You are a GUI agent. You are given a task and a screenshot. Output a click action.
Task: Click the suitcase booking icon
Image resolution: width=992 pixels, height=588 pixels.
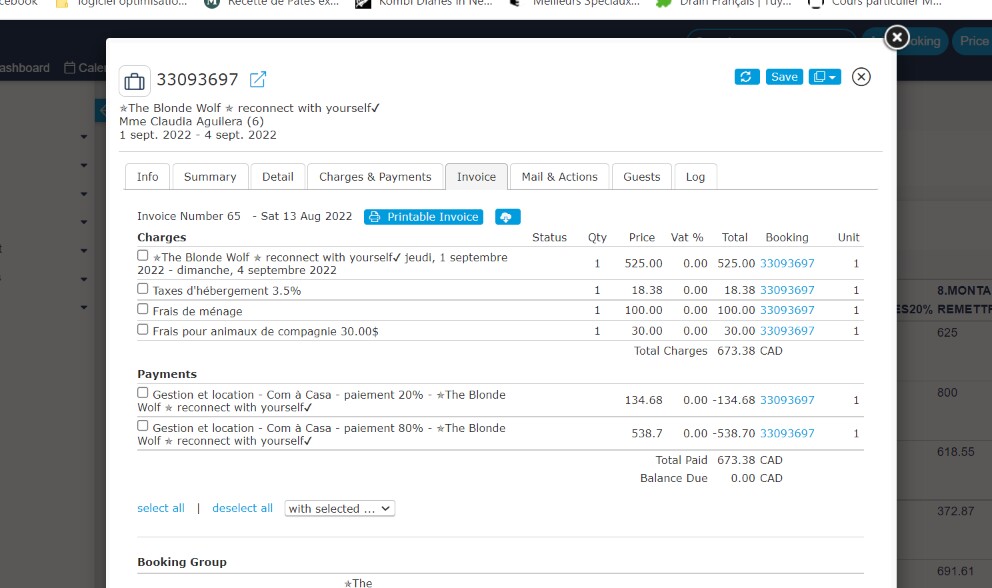click(x=134, y=81)
